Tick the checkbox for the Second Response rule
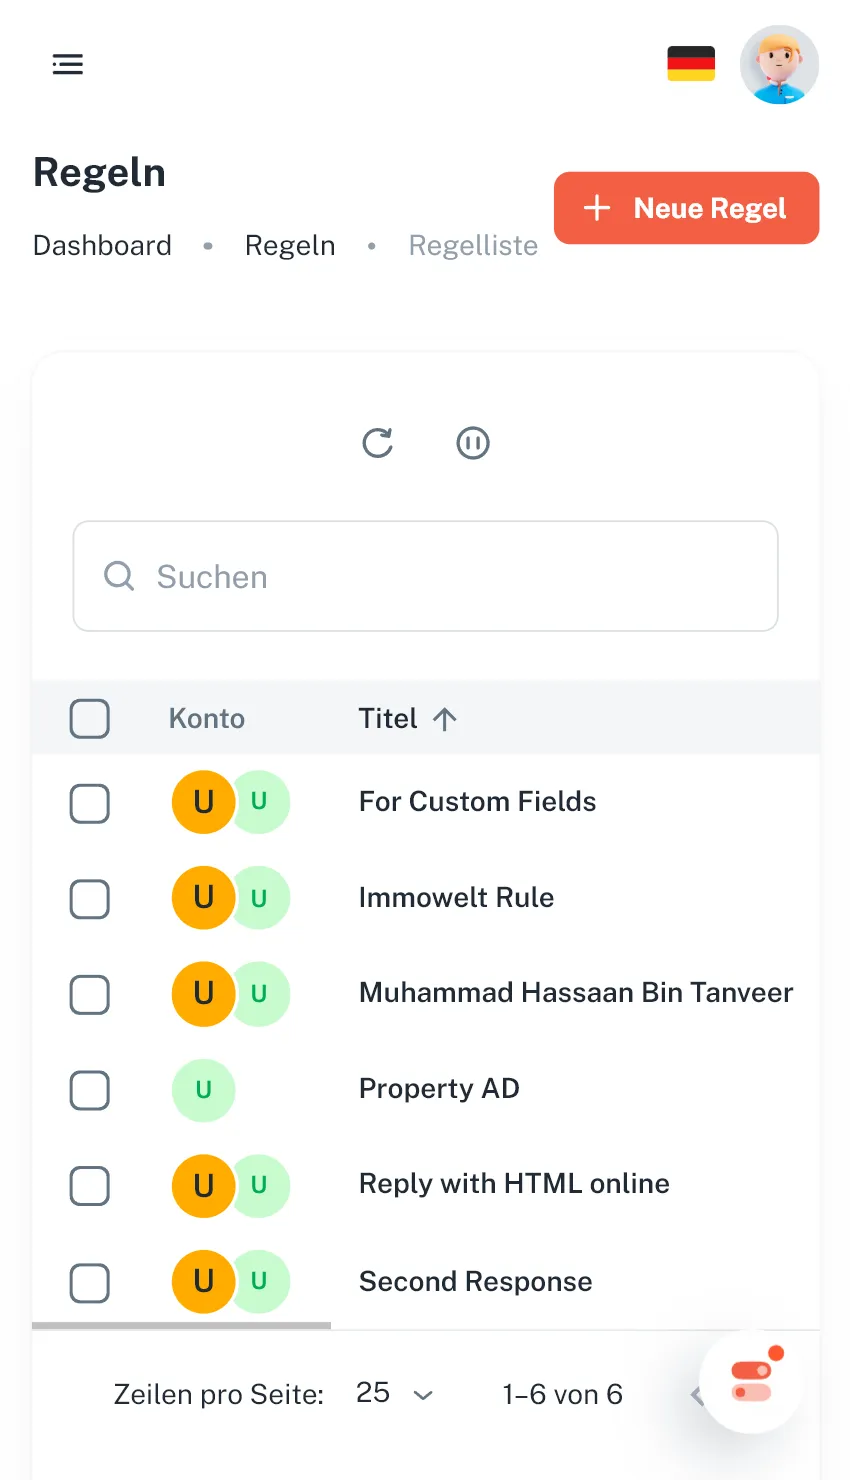850x1480 pixels. click(x=90, y=1282)
